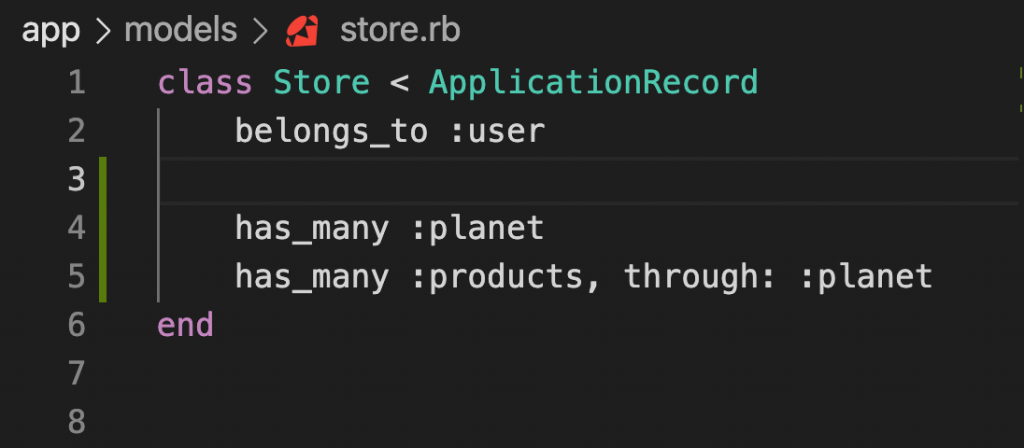Open the models breadcrumb segment
Image resolution: width=1024 pixels, height=448 pixels.
(x=181, y=30)
